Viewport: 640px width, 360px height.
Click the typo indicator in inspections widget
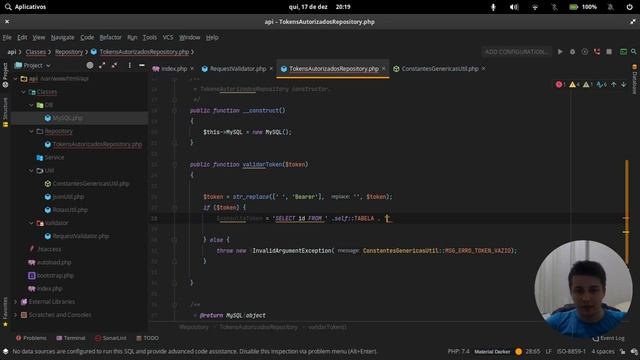click(x=601, y=84)
